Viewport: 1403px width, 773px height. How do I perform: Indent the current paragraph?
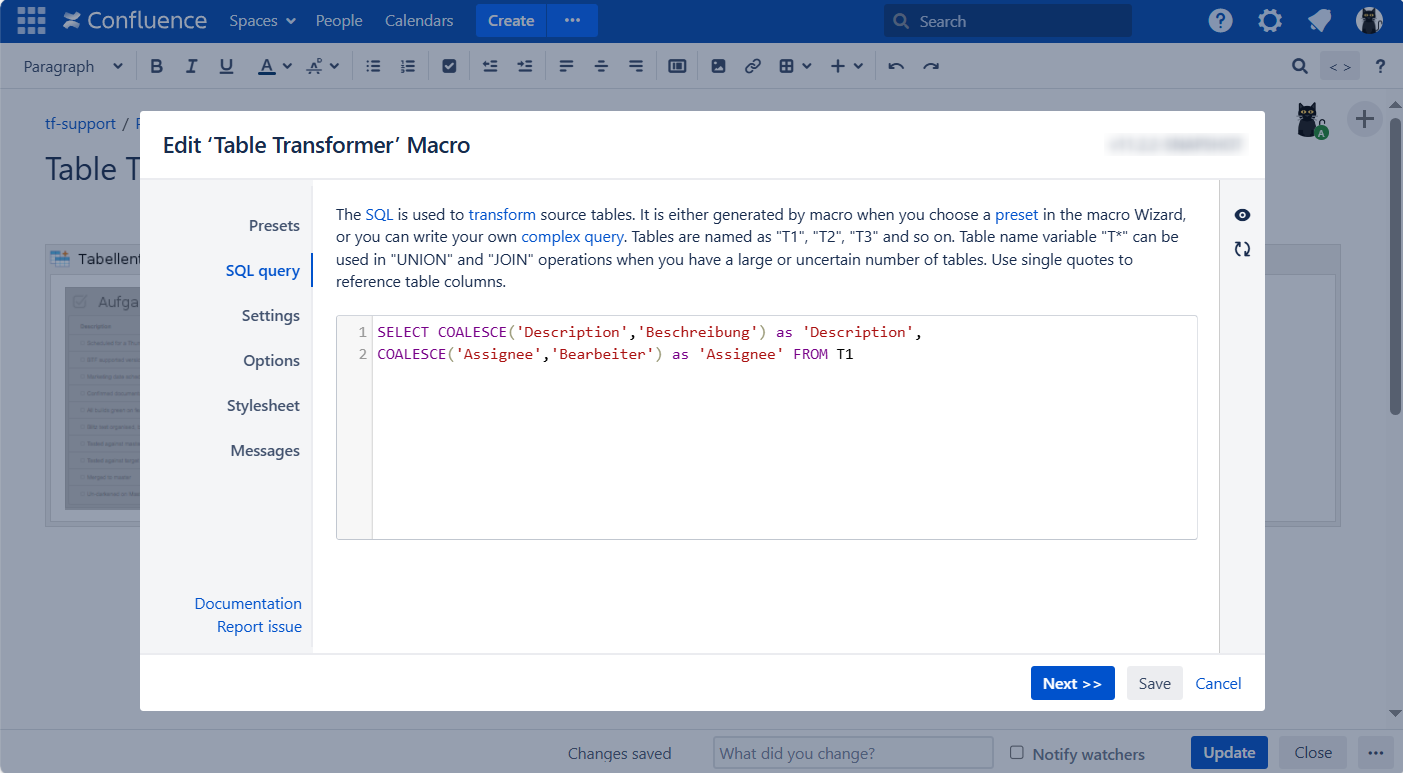point(525,66)
